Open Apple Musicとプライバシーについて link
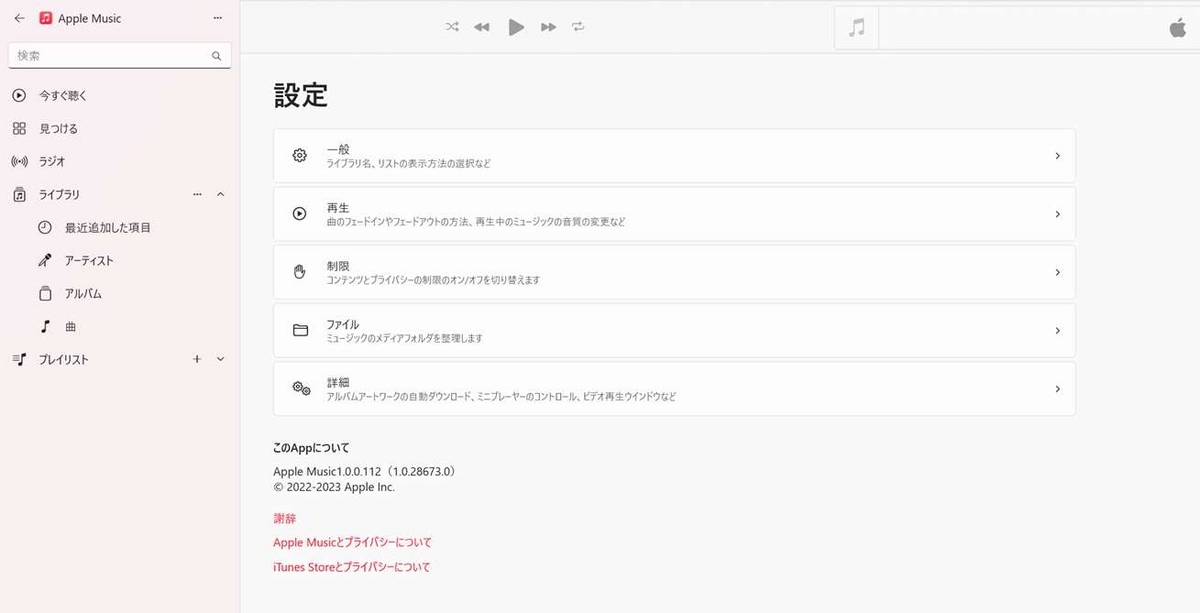Screen dimensions: 1200x613 coord(352,543)
